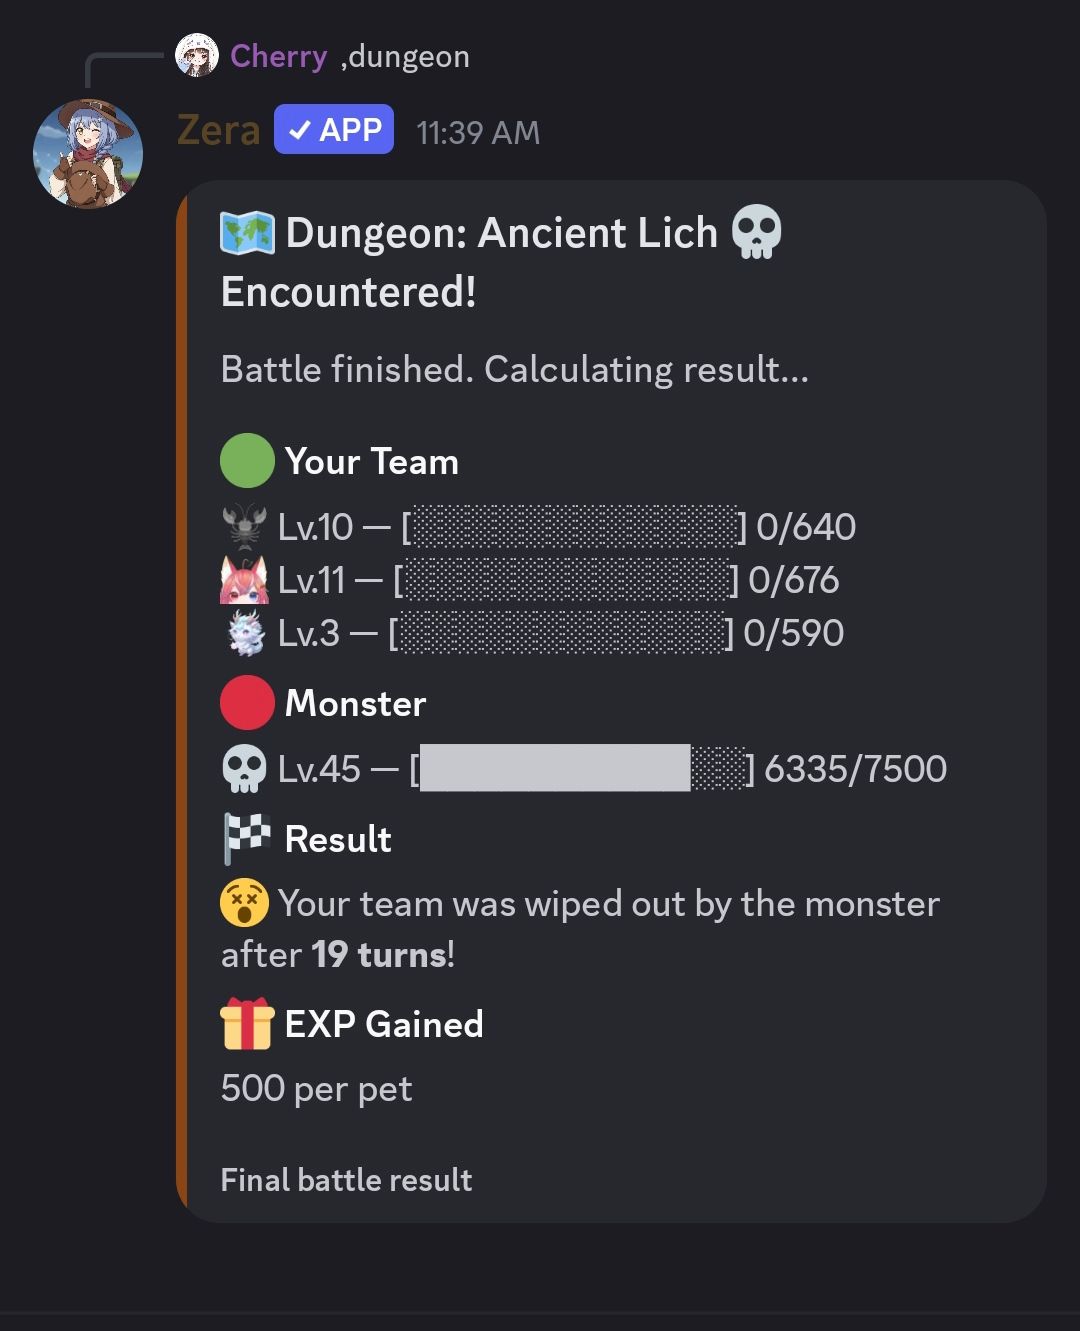The height and width of the screenshot is (1331, 1080).
Task: Jump to the ',dungeon' replied message
Action: pyautogui.click(x=405, y=57)
